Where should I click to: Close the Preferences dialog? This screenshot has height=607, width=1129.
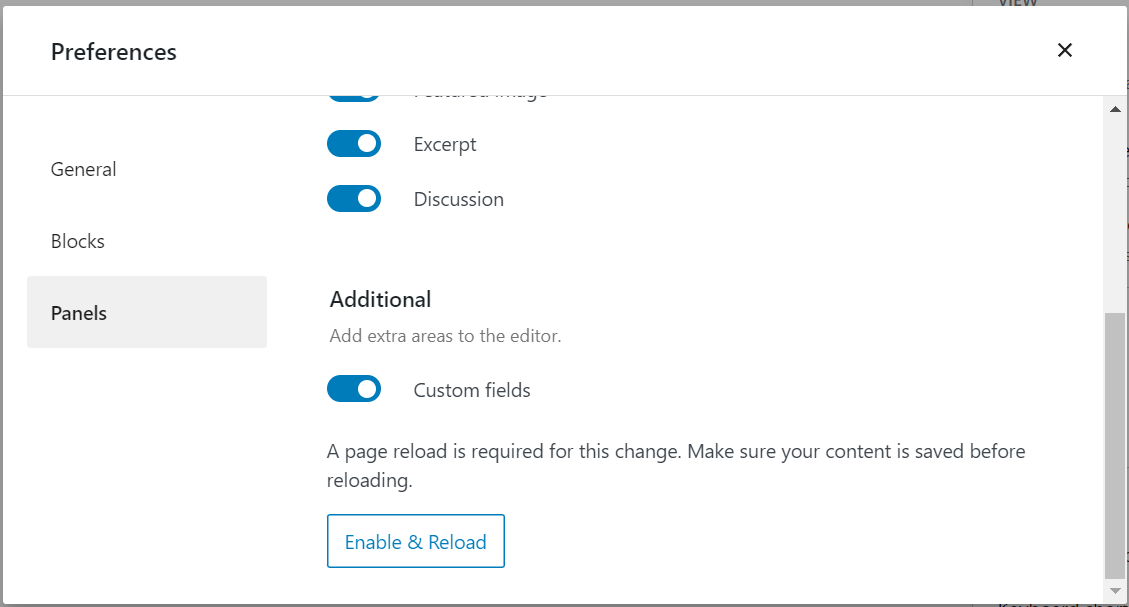[1065, 50]
